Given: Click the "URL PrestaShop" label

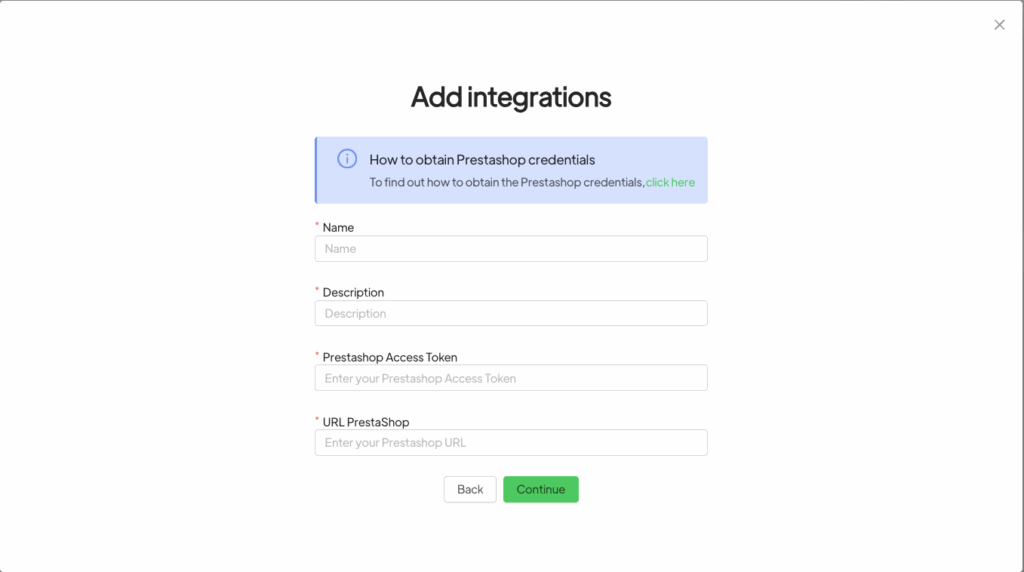Looking at the screenshot, I should [366, 422].
